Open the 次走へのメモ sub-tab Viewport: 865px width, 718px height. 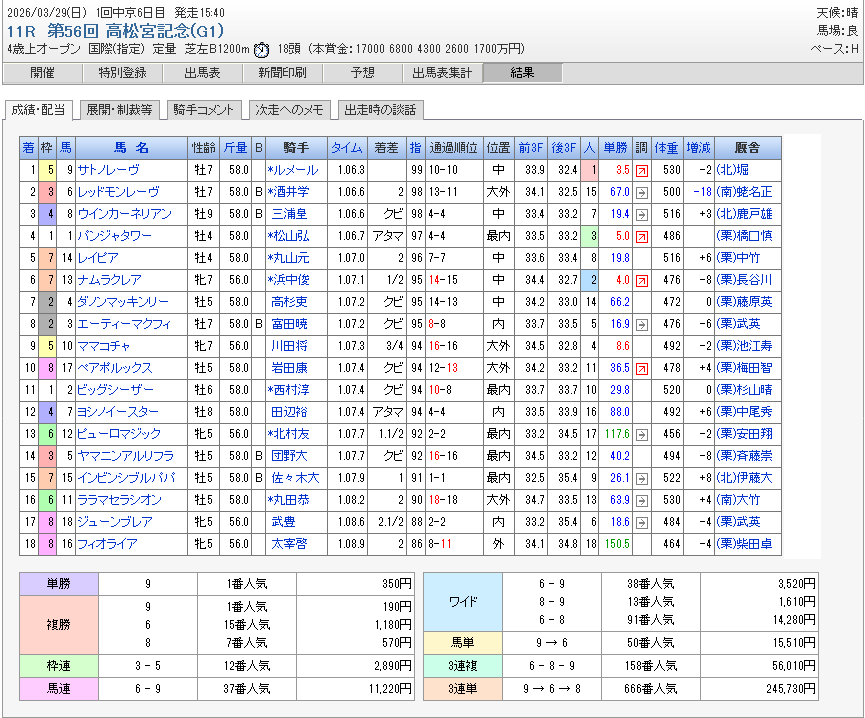click(289, 110)
